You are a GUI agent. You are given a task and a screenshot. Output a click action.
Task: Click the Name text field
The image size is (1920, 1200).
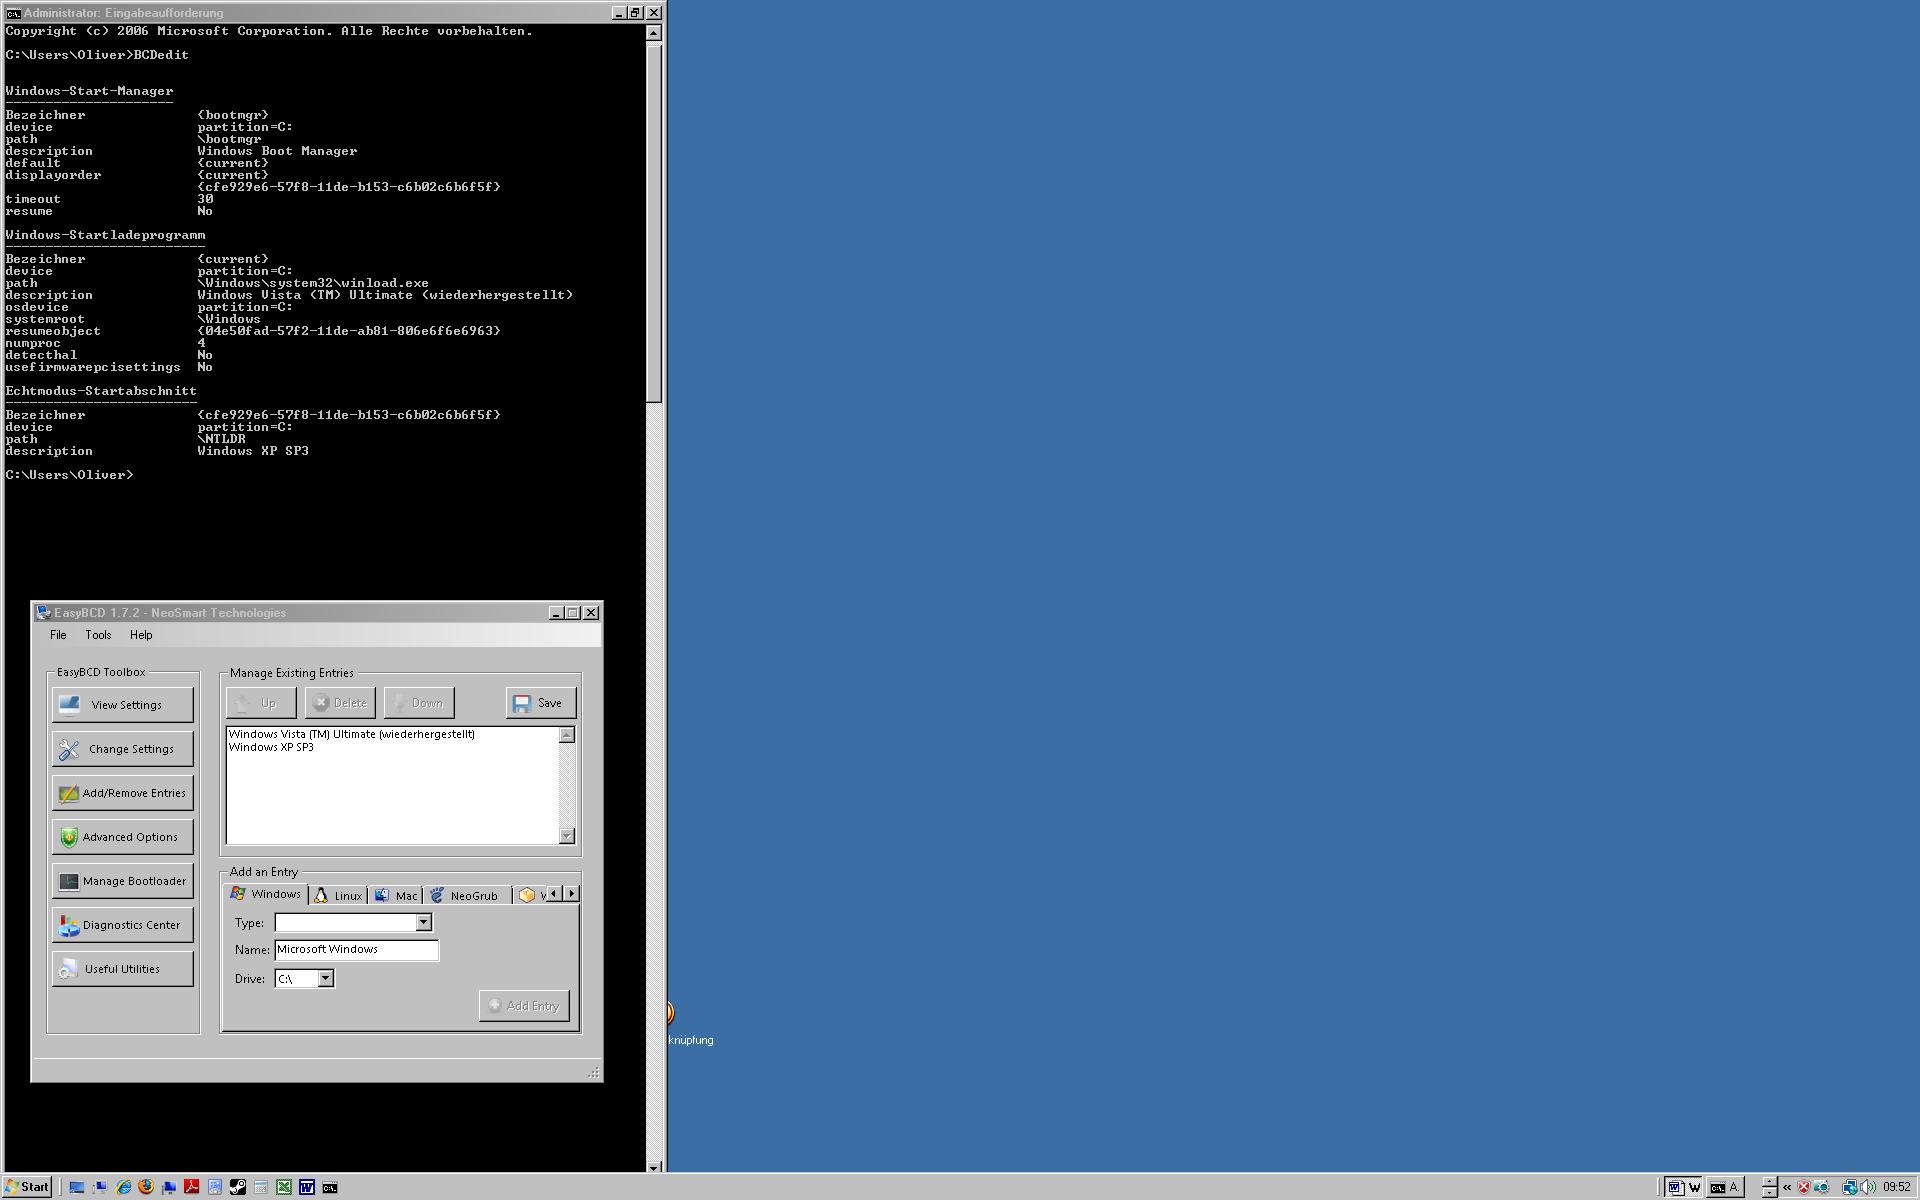pyautogui.click(x=356, y=950)
